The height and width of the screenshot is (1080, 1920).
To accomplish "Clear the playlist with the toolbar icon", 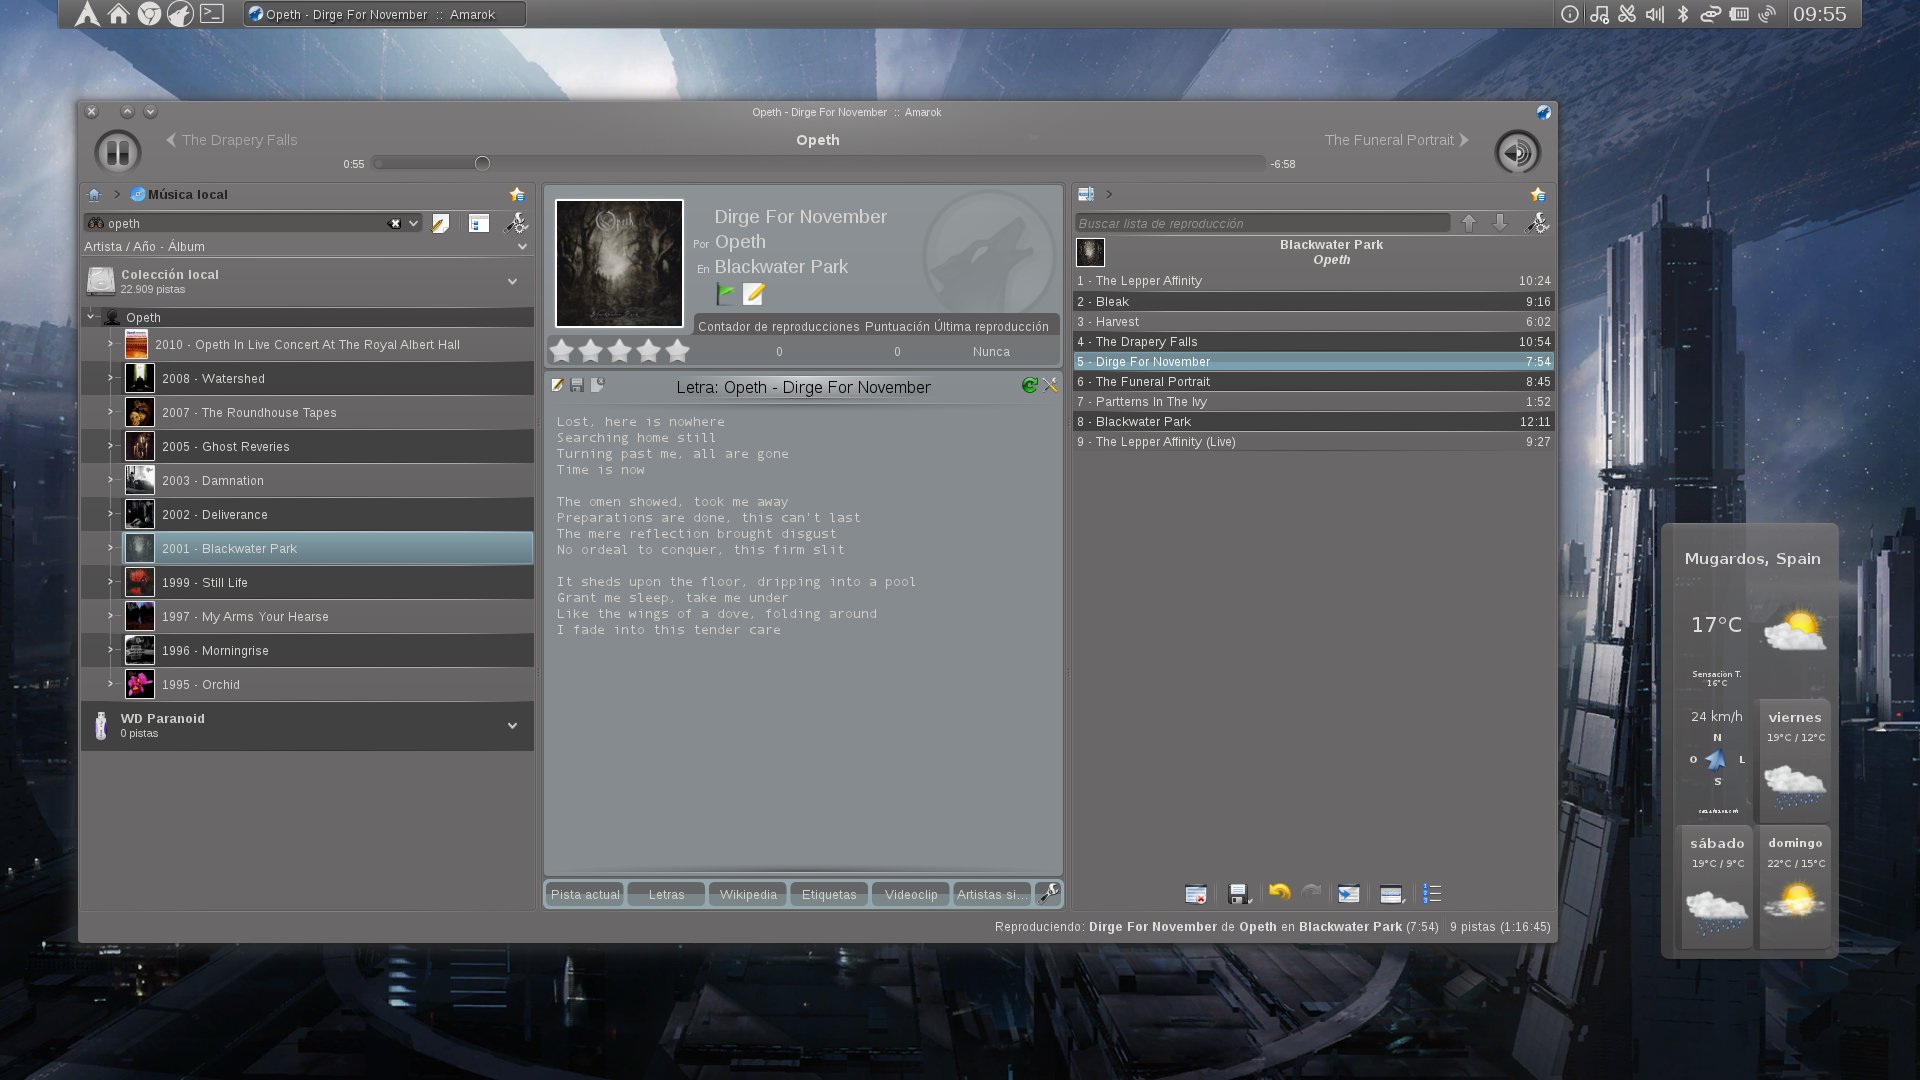I will click(1196, 894).
